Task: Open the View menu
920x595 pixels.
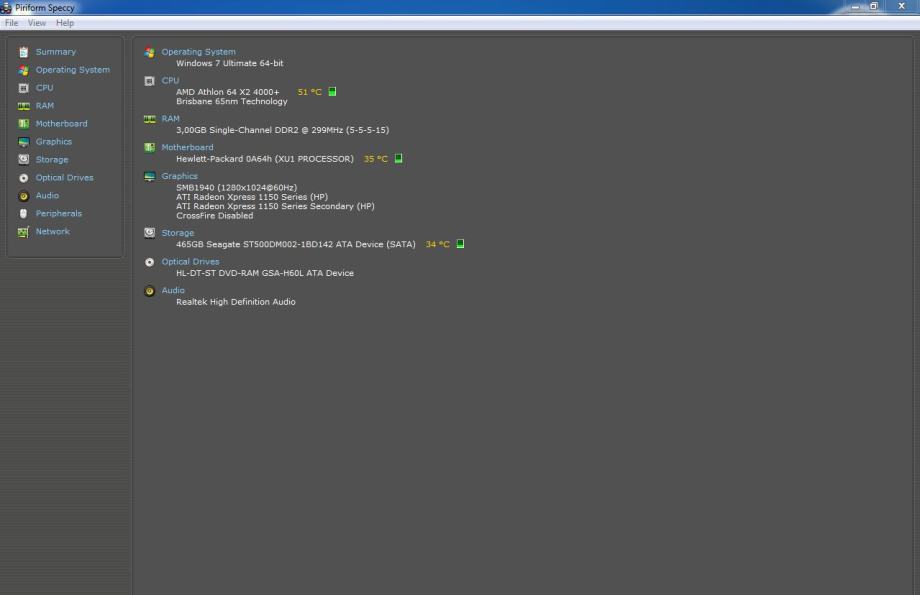Action: (x=36, y=23)
